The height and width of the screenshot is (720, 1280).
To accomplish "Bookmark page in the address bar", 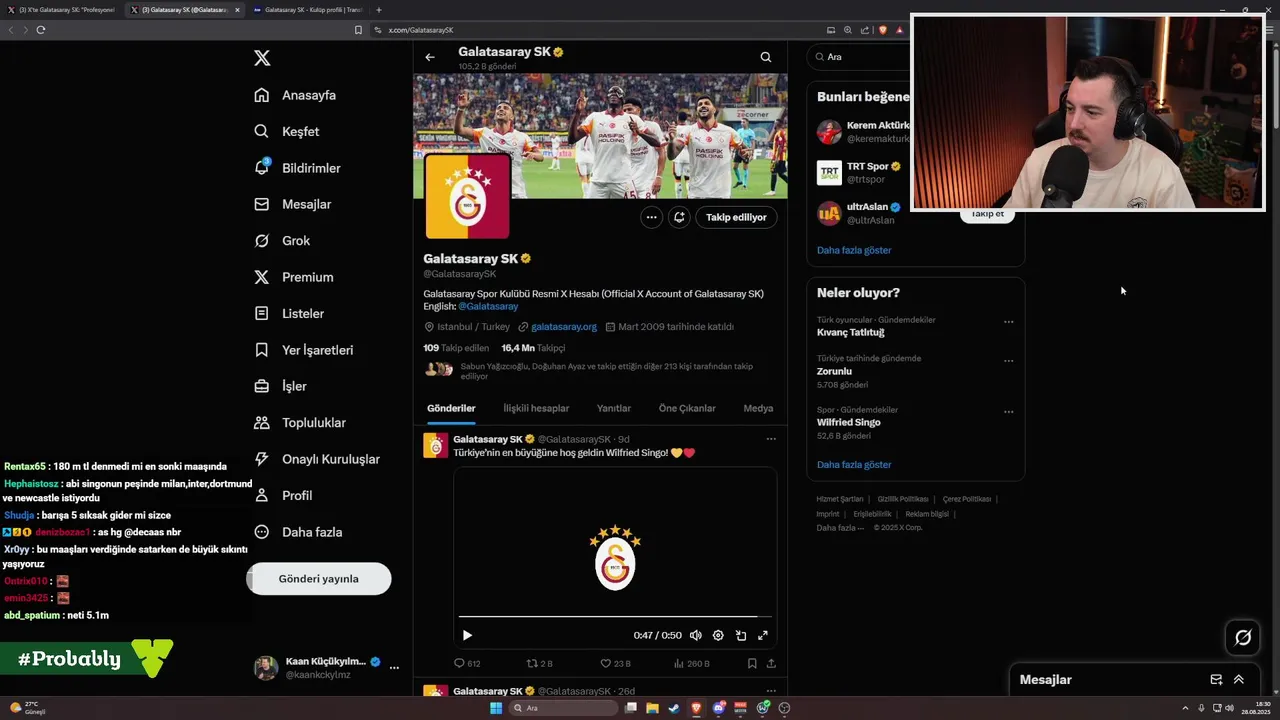I will 358,30.
